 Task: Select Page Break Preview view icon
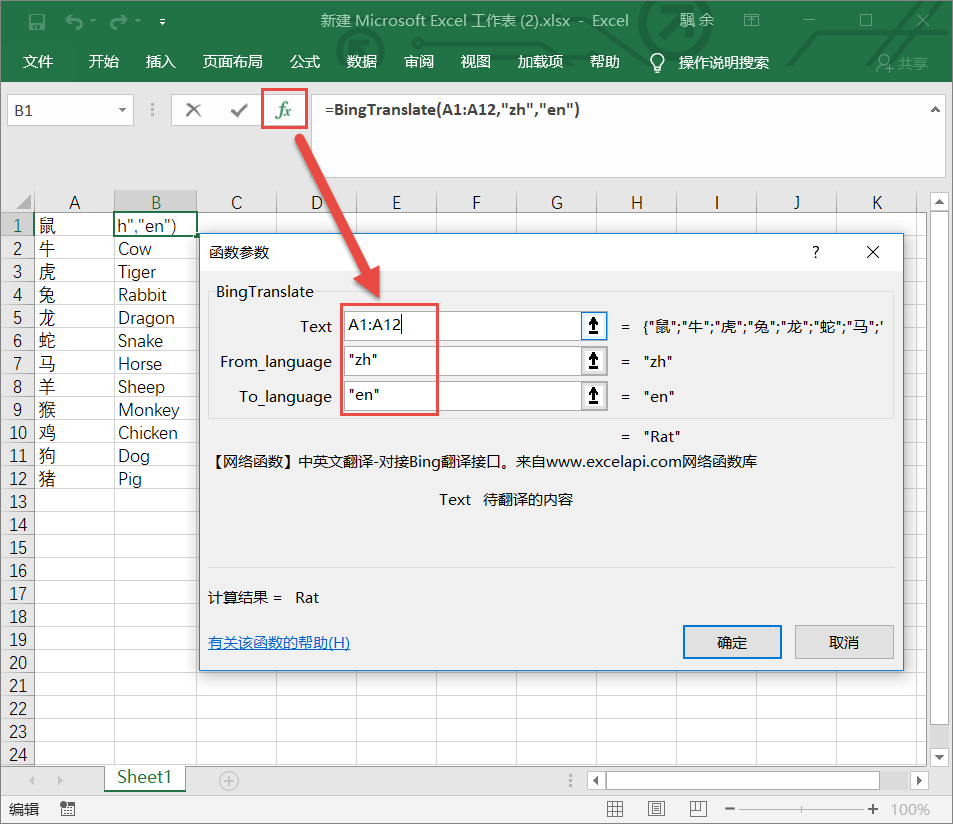tap(697, 808)
